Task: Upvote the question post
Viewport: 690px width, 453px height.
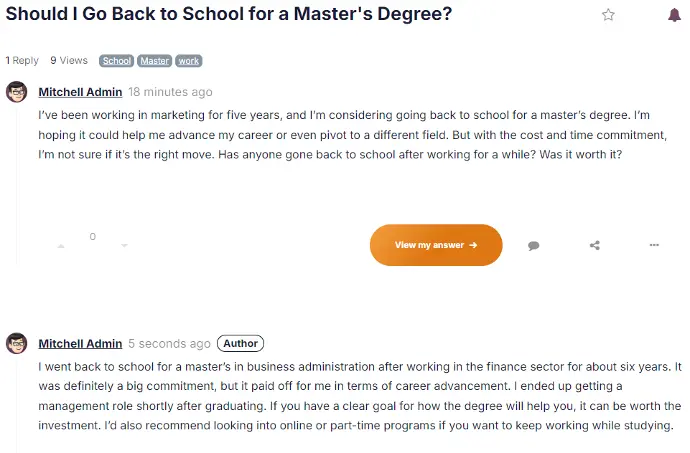Action: pos(61,245)
